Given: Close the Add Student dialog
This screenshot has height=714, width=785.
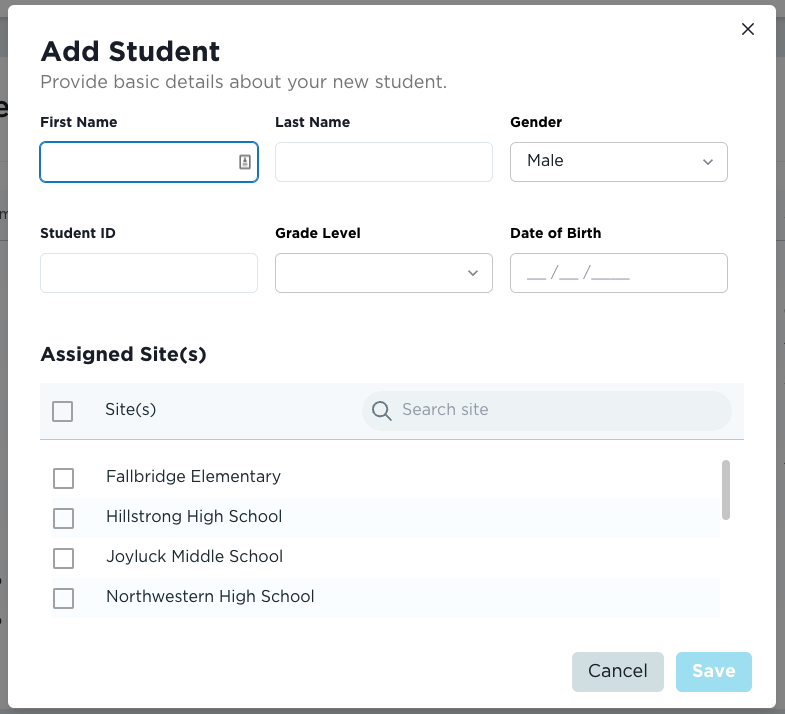Looking at the screenshot, I should (747, 30).
